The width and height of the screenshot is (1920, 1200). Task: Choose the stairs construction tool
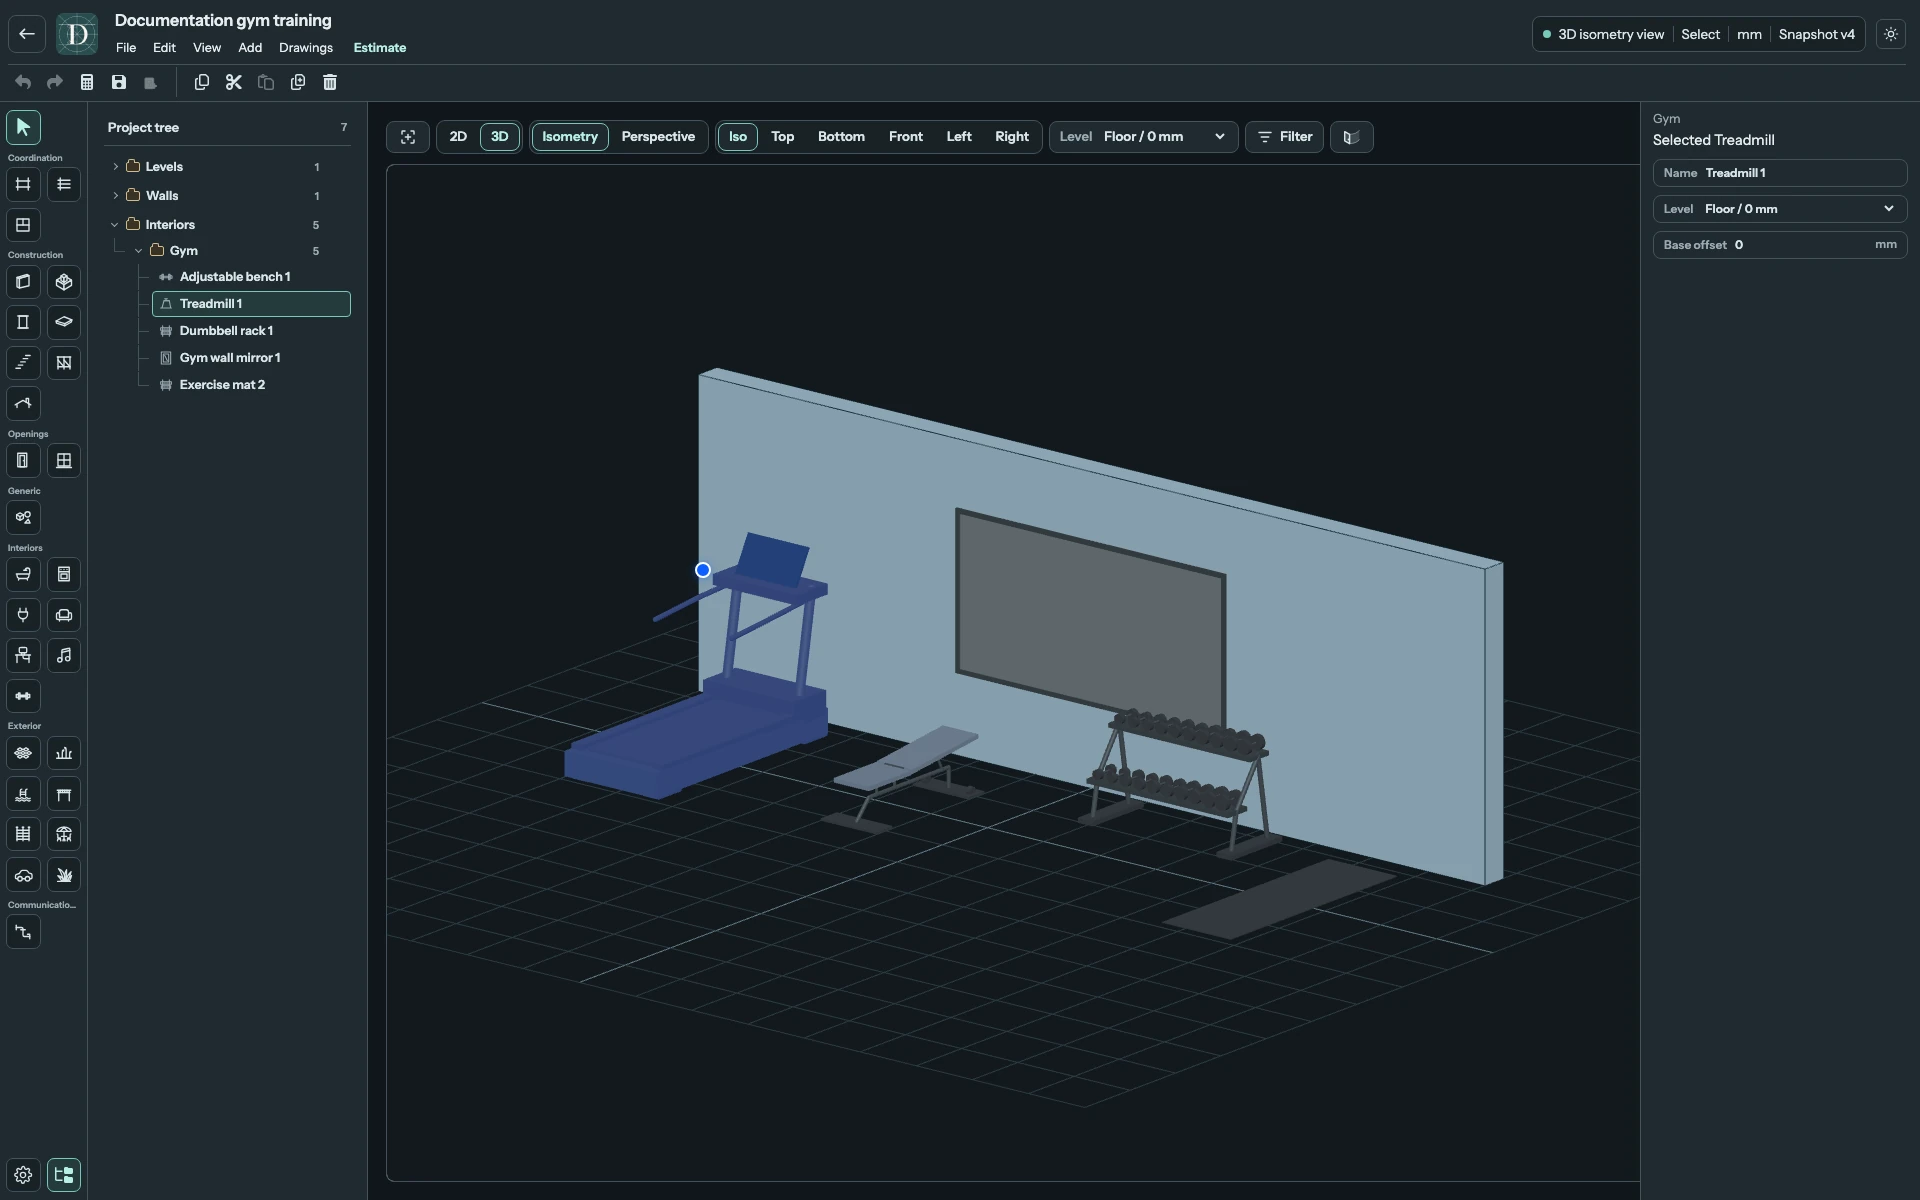point(23,363)
